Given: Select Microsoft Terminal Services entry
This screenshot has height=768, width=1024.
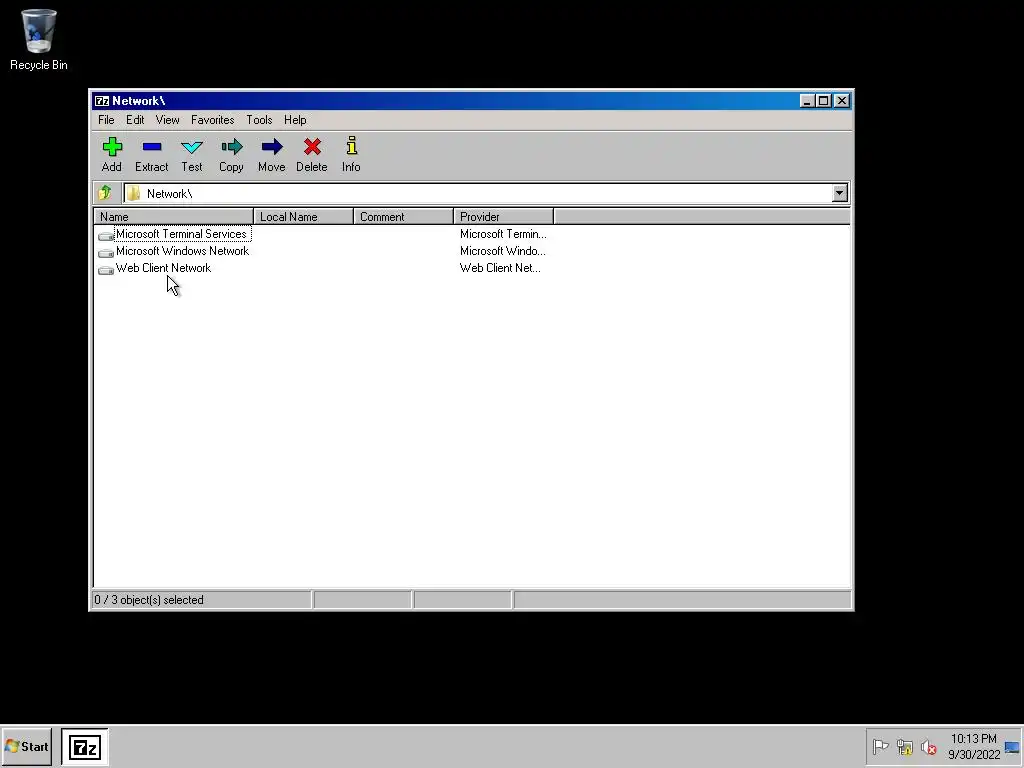Looking at the screenshot, I should click(x=181, y=234).
